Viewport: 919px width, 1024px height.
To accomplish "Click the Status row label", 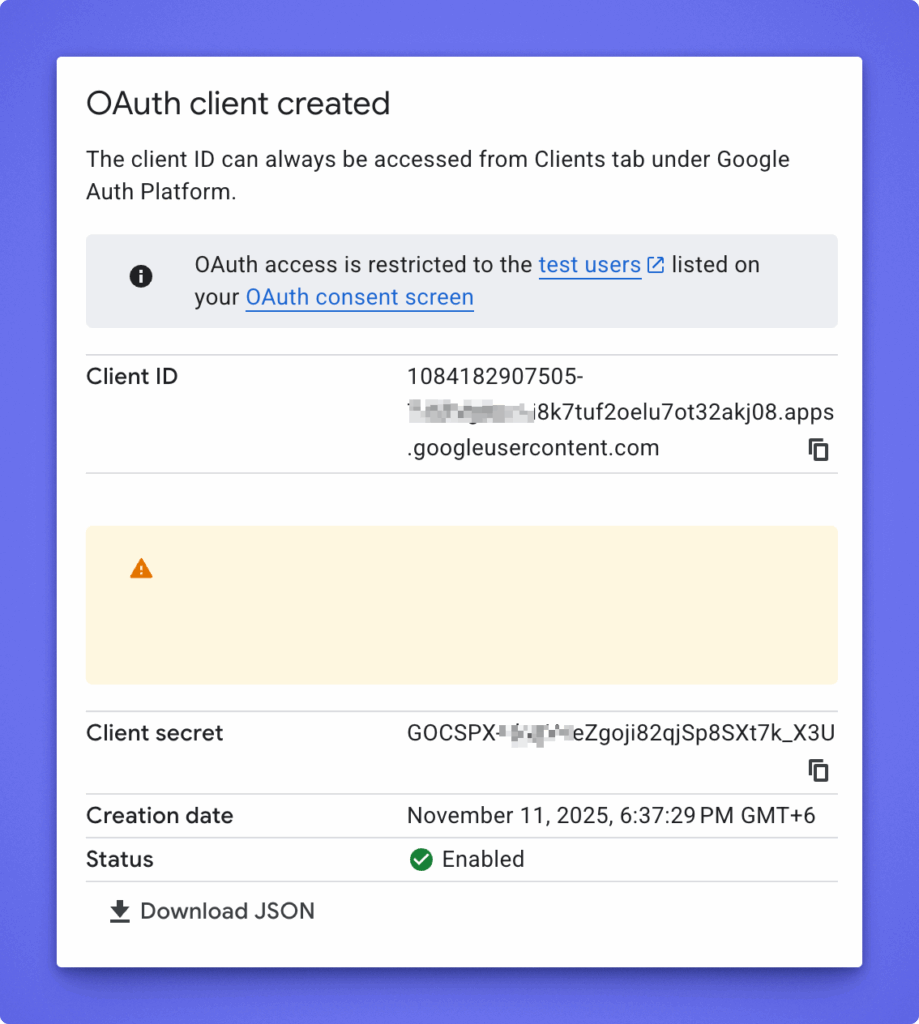I will pos(120,859).
